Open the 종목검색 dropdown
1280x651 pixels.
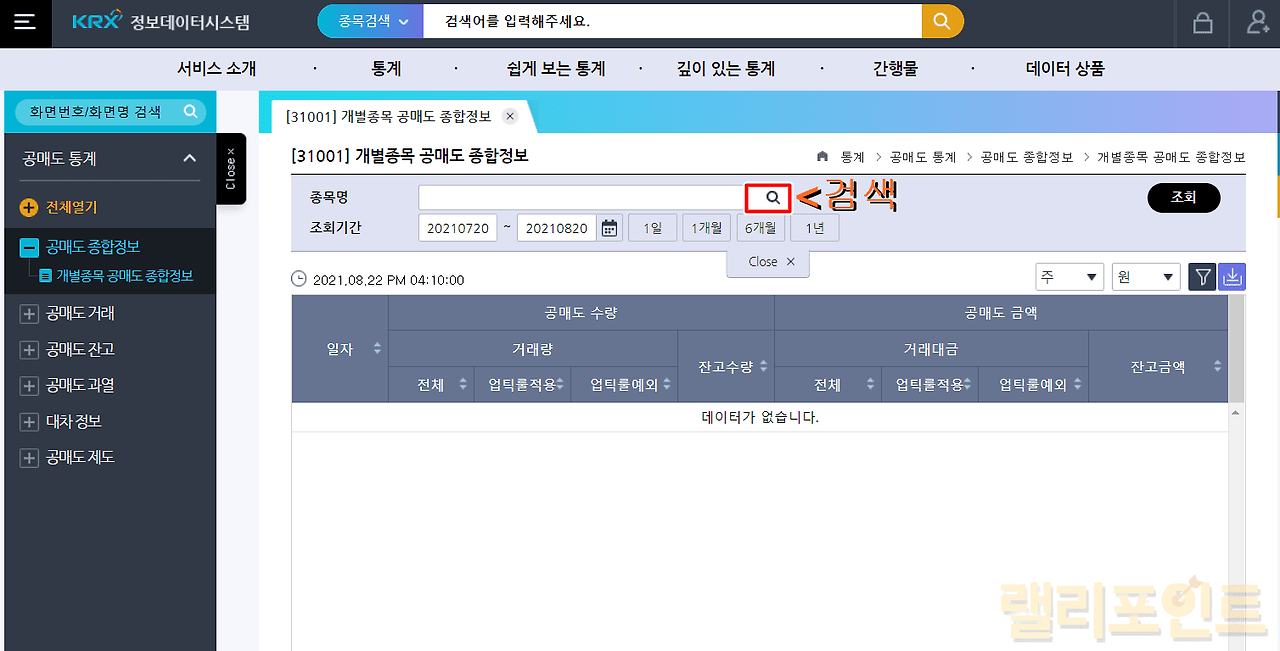pos(370,21)
